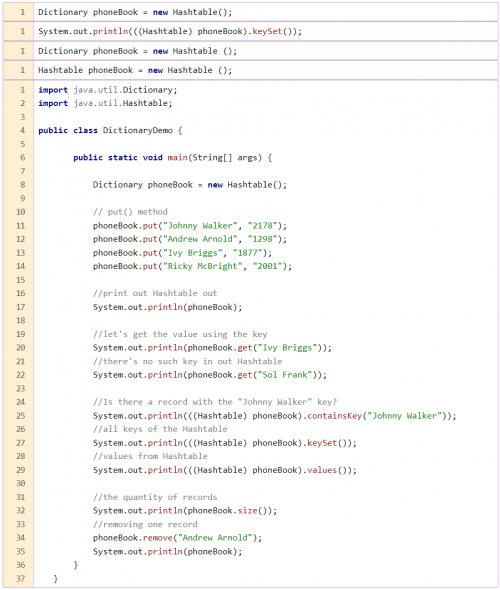Viewport: 500px width, 590px height.
Task: Click the get("Sol Frank") println statement
Action: 210,375
